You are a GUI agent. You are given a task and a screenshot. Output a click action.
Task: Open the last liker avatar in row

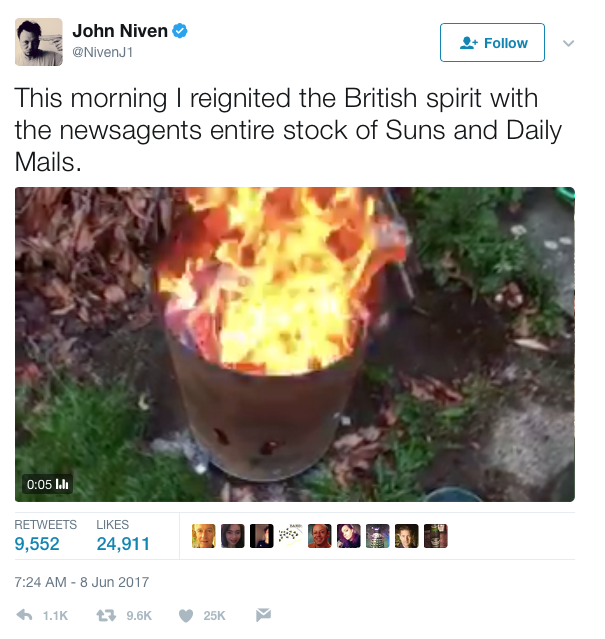(x=436, y=535)
